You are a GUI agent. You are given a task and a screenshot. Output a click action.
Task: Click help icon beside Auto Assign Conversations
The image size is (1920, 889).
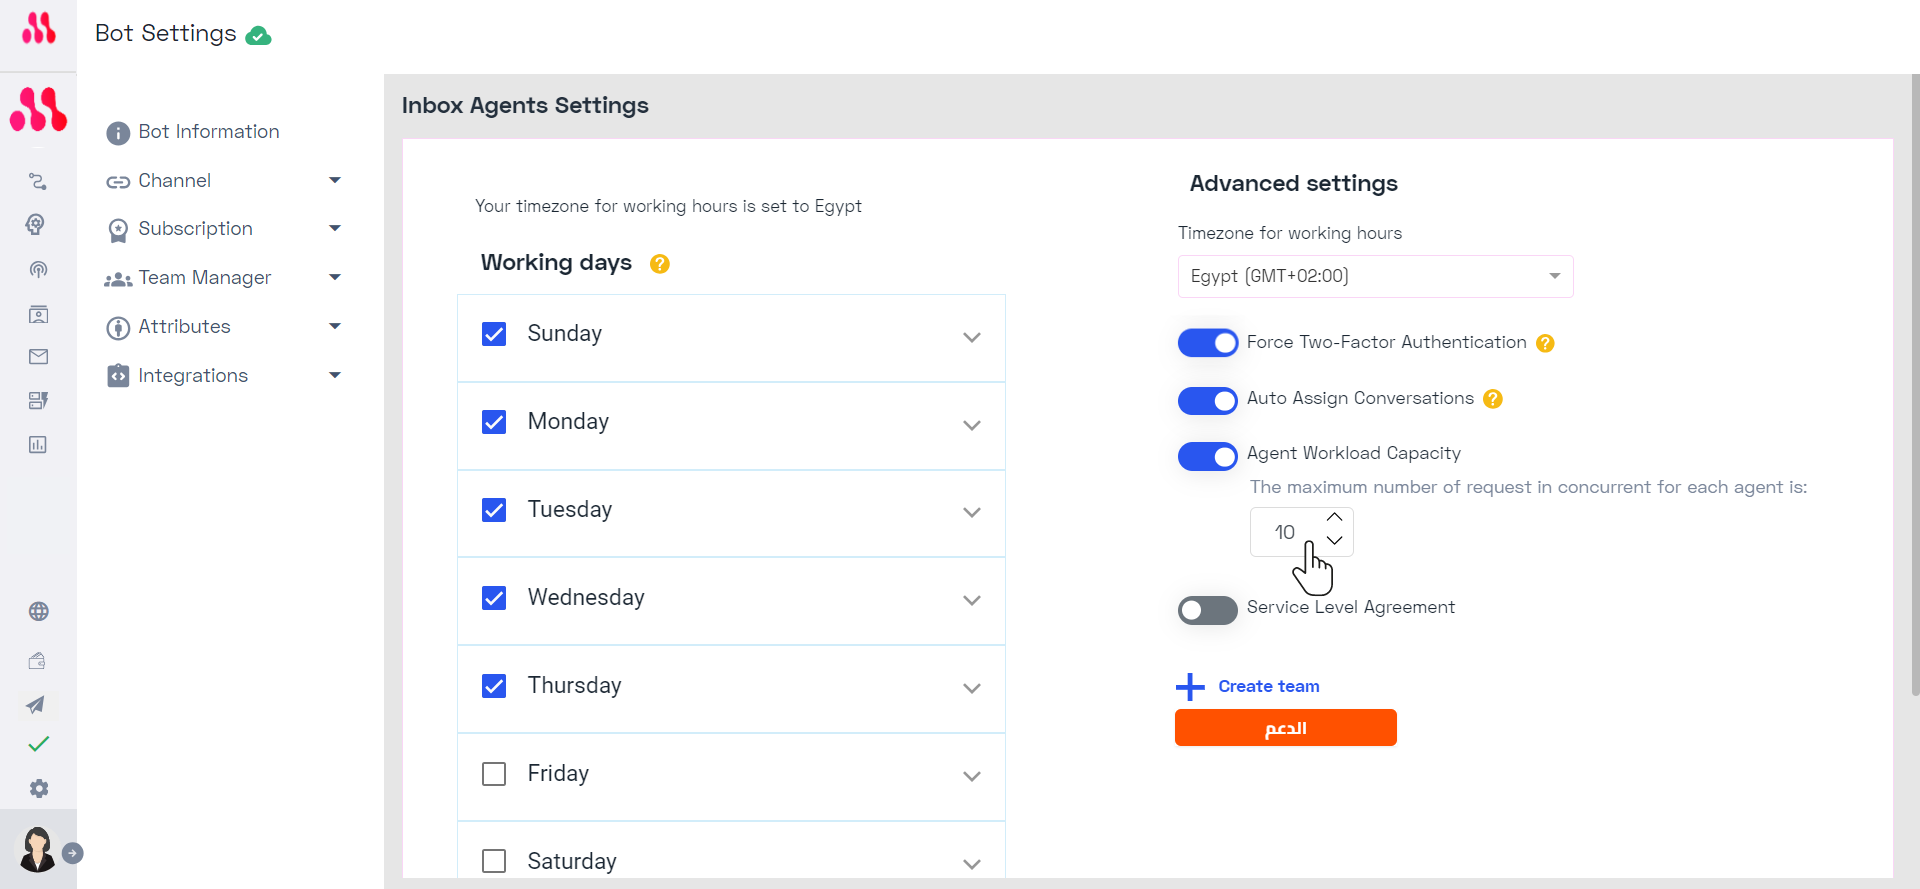pyautogui.click(x=1493, y=399)
